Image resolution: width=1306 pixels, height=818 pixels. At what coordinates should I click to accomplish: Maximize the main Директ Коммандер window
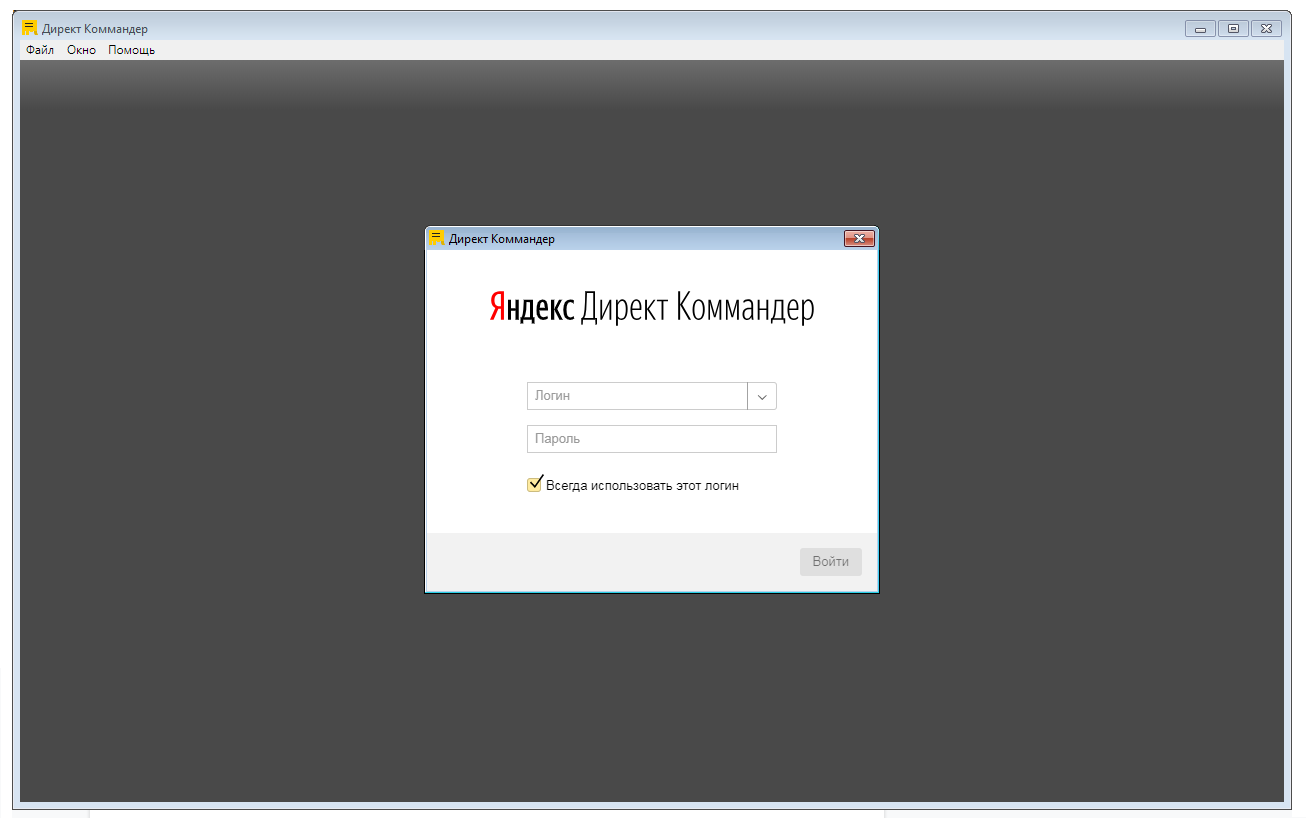1233,28
